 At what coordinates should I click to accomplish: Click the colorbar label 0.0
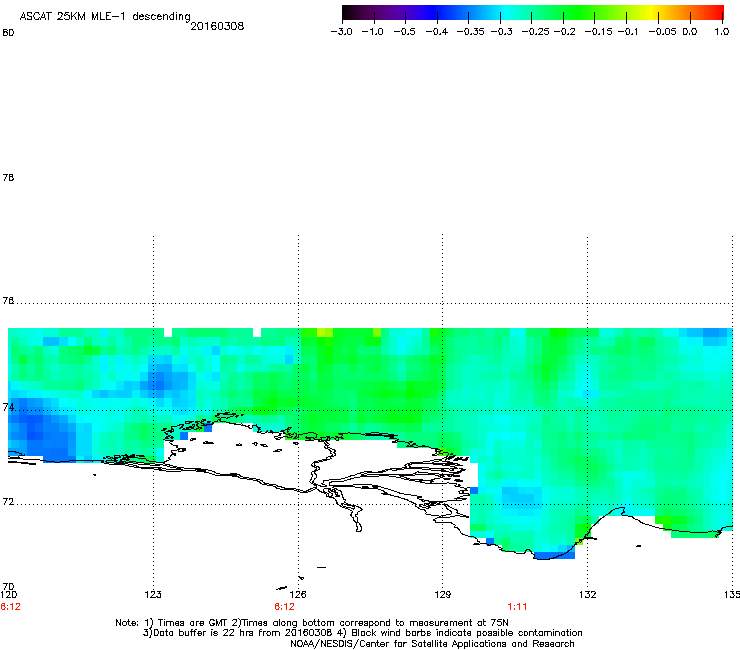[x=690, y=32]
